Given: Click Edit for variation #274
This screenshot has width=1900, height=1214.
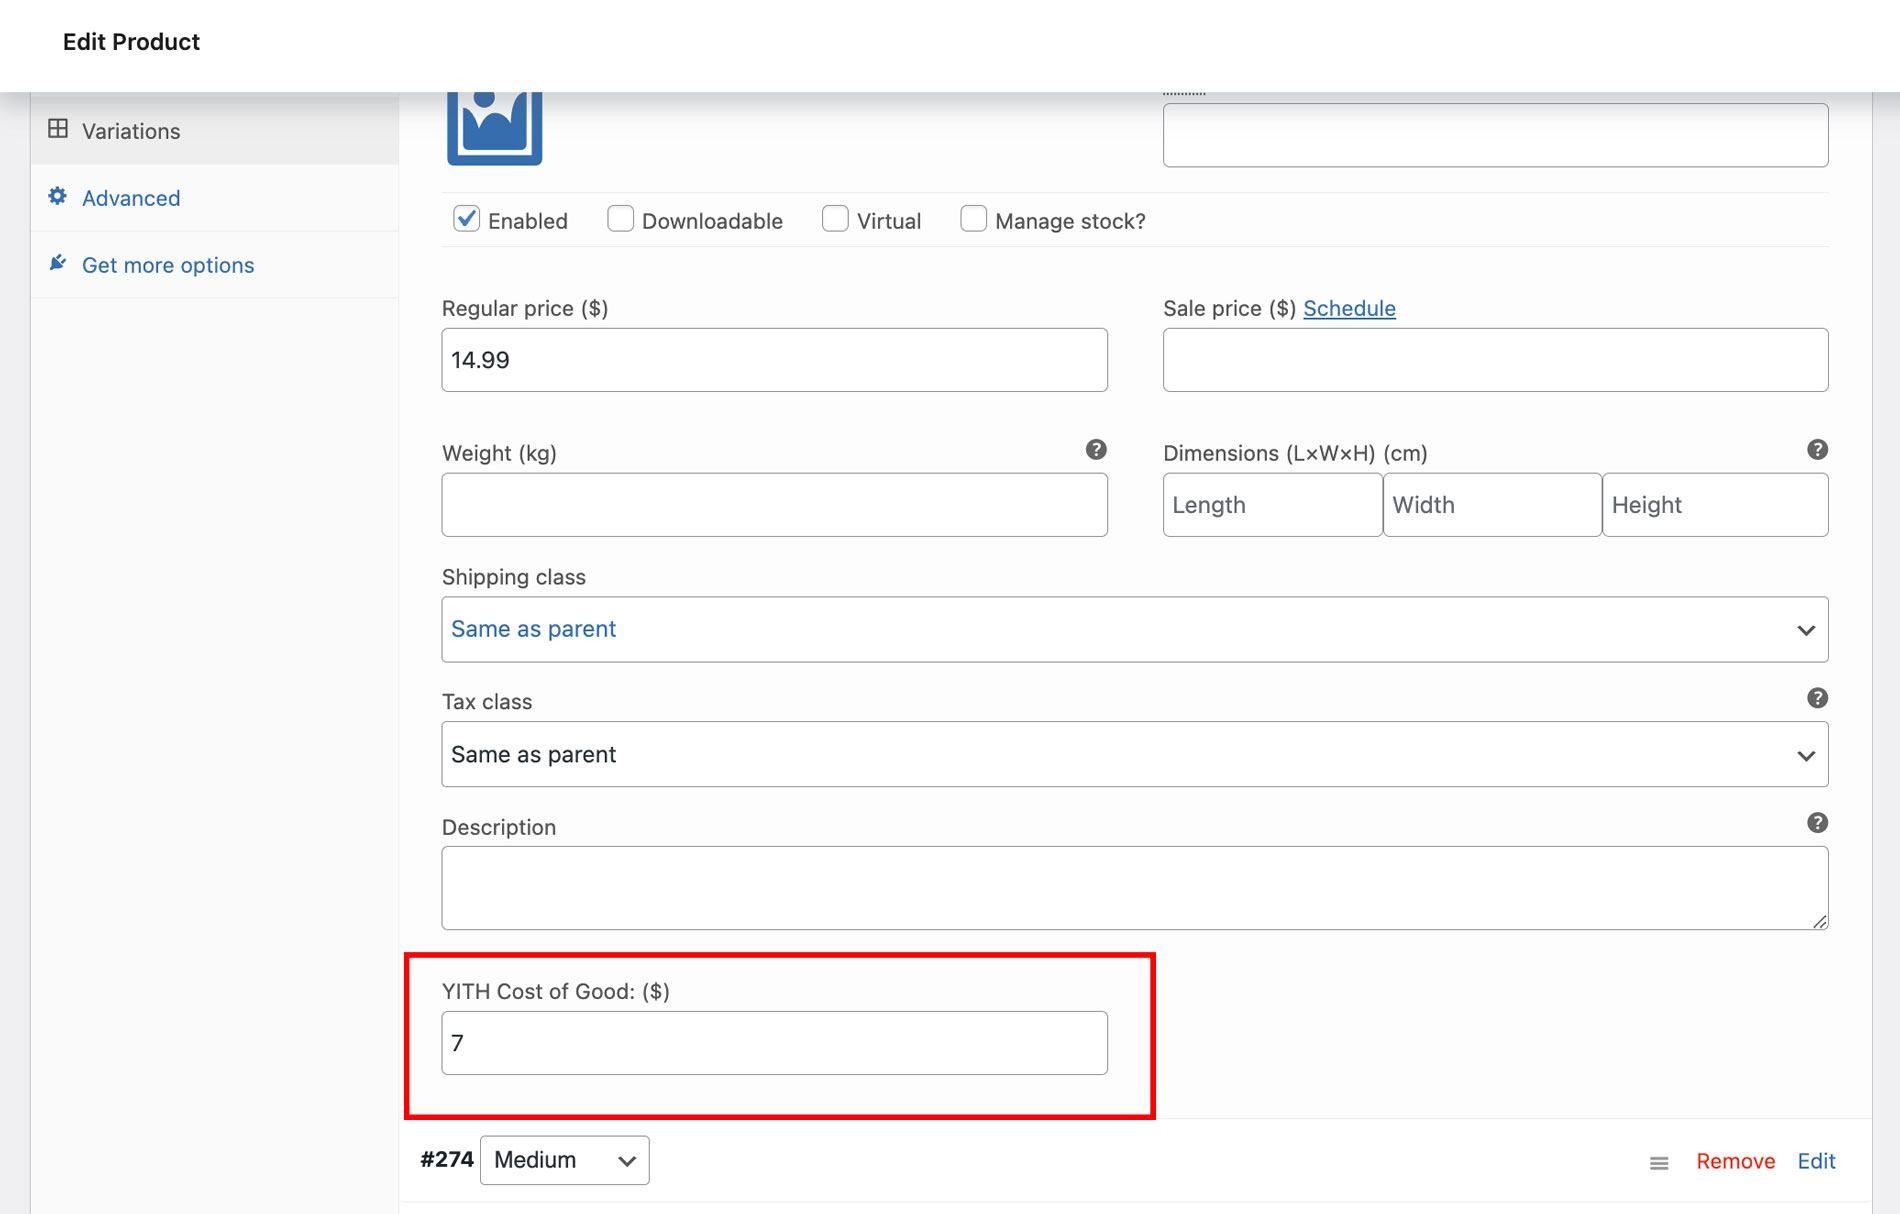Looking at the screenshot, I should (1816, 1161).
